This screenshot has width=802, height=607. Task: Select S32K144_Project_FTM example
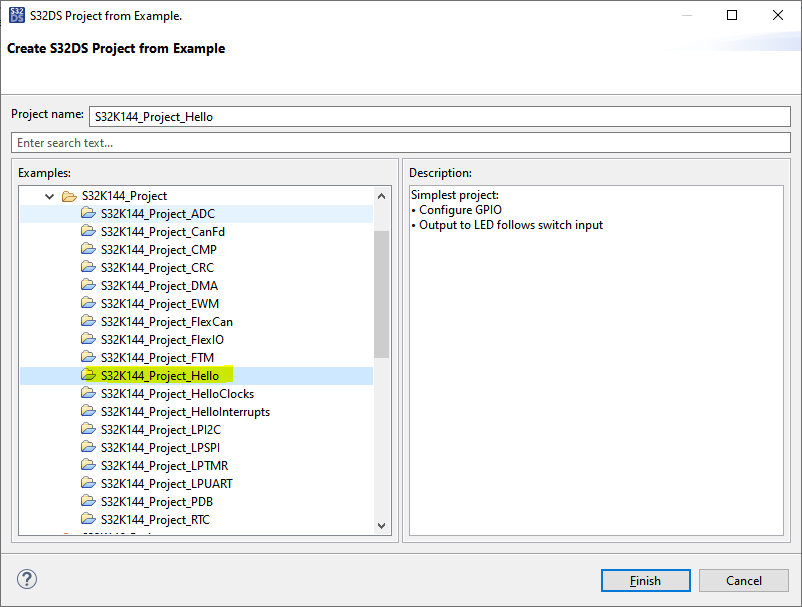pos(157,357)
